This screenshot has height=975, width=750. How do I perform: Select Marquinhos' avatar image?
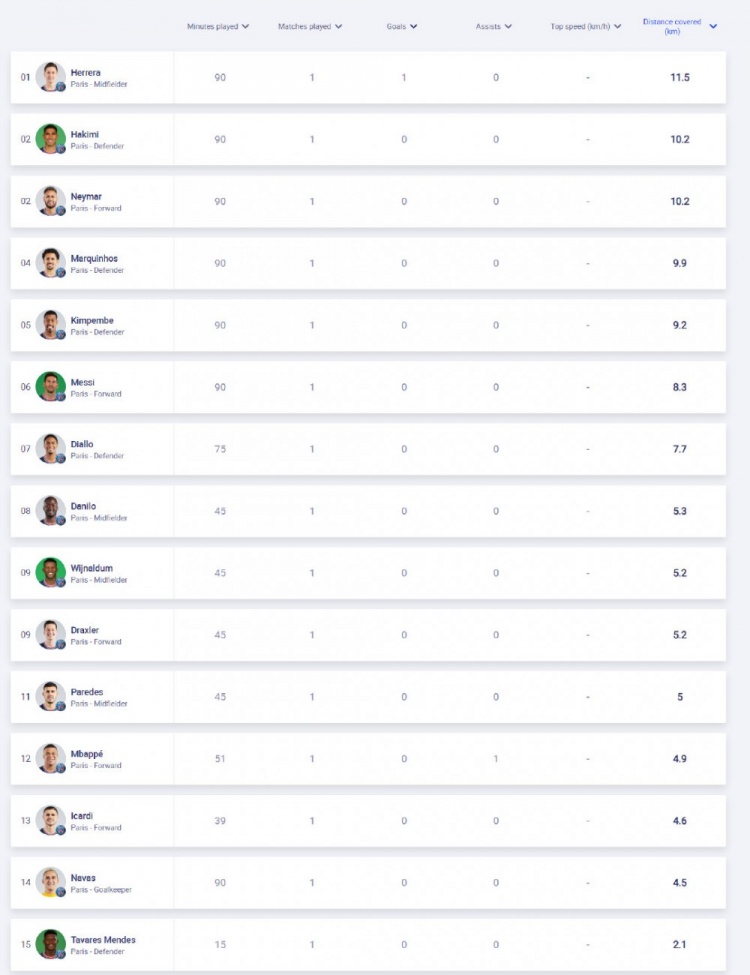[51, 263]
